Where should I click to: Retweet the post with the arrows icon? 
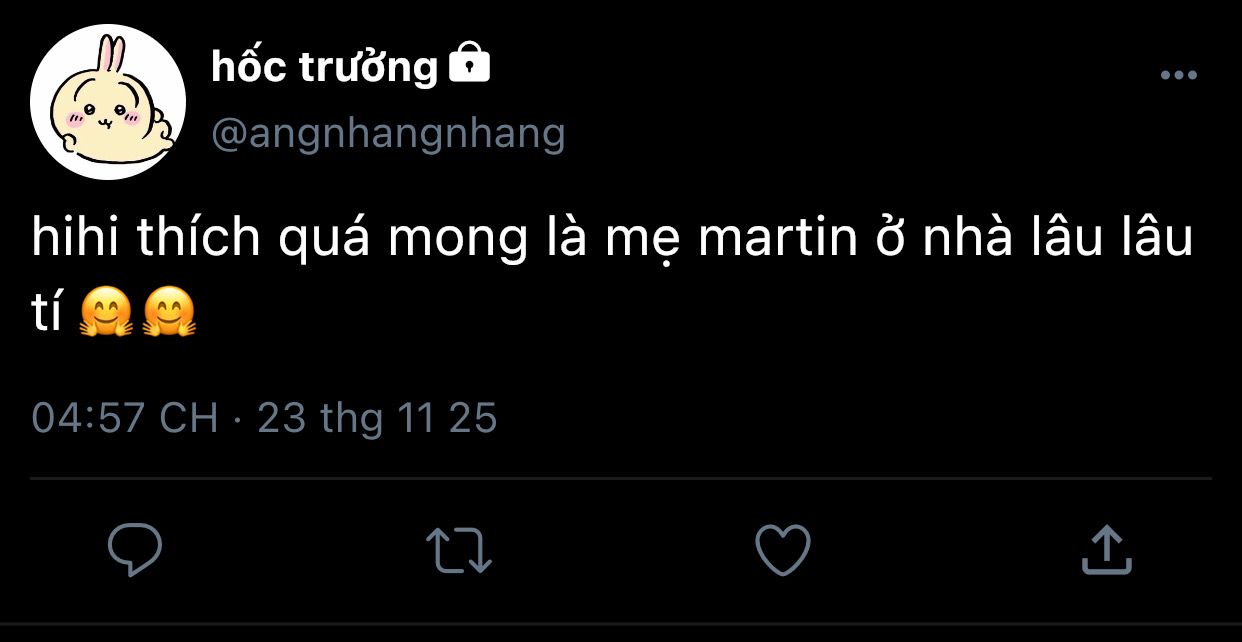458,551
